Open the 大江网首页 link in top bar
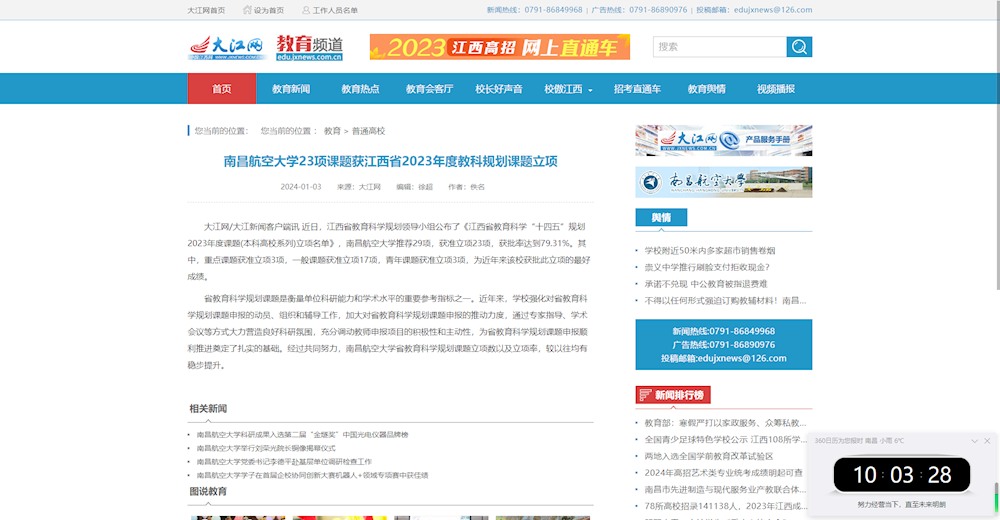 pyautogui.click(x=206, y=10)
